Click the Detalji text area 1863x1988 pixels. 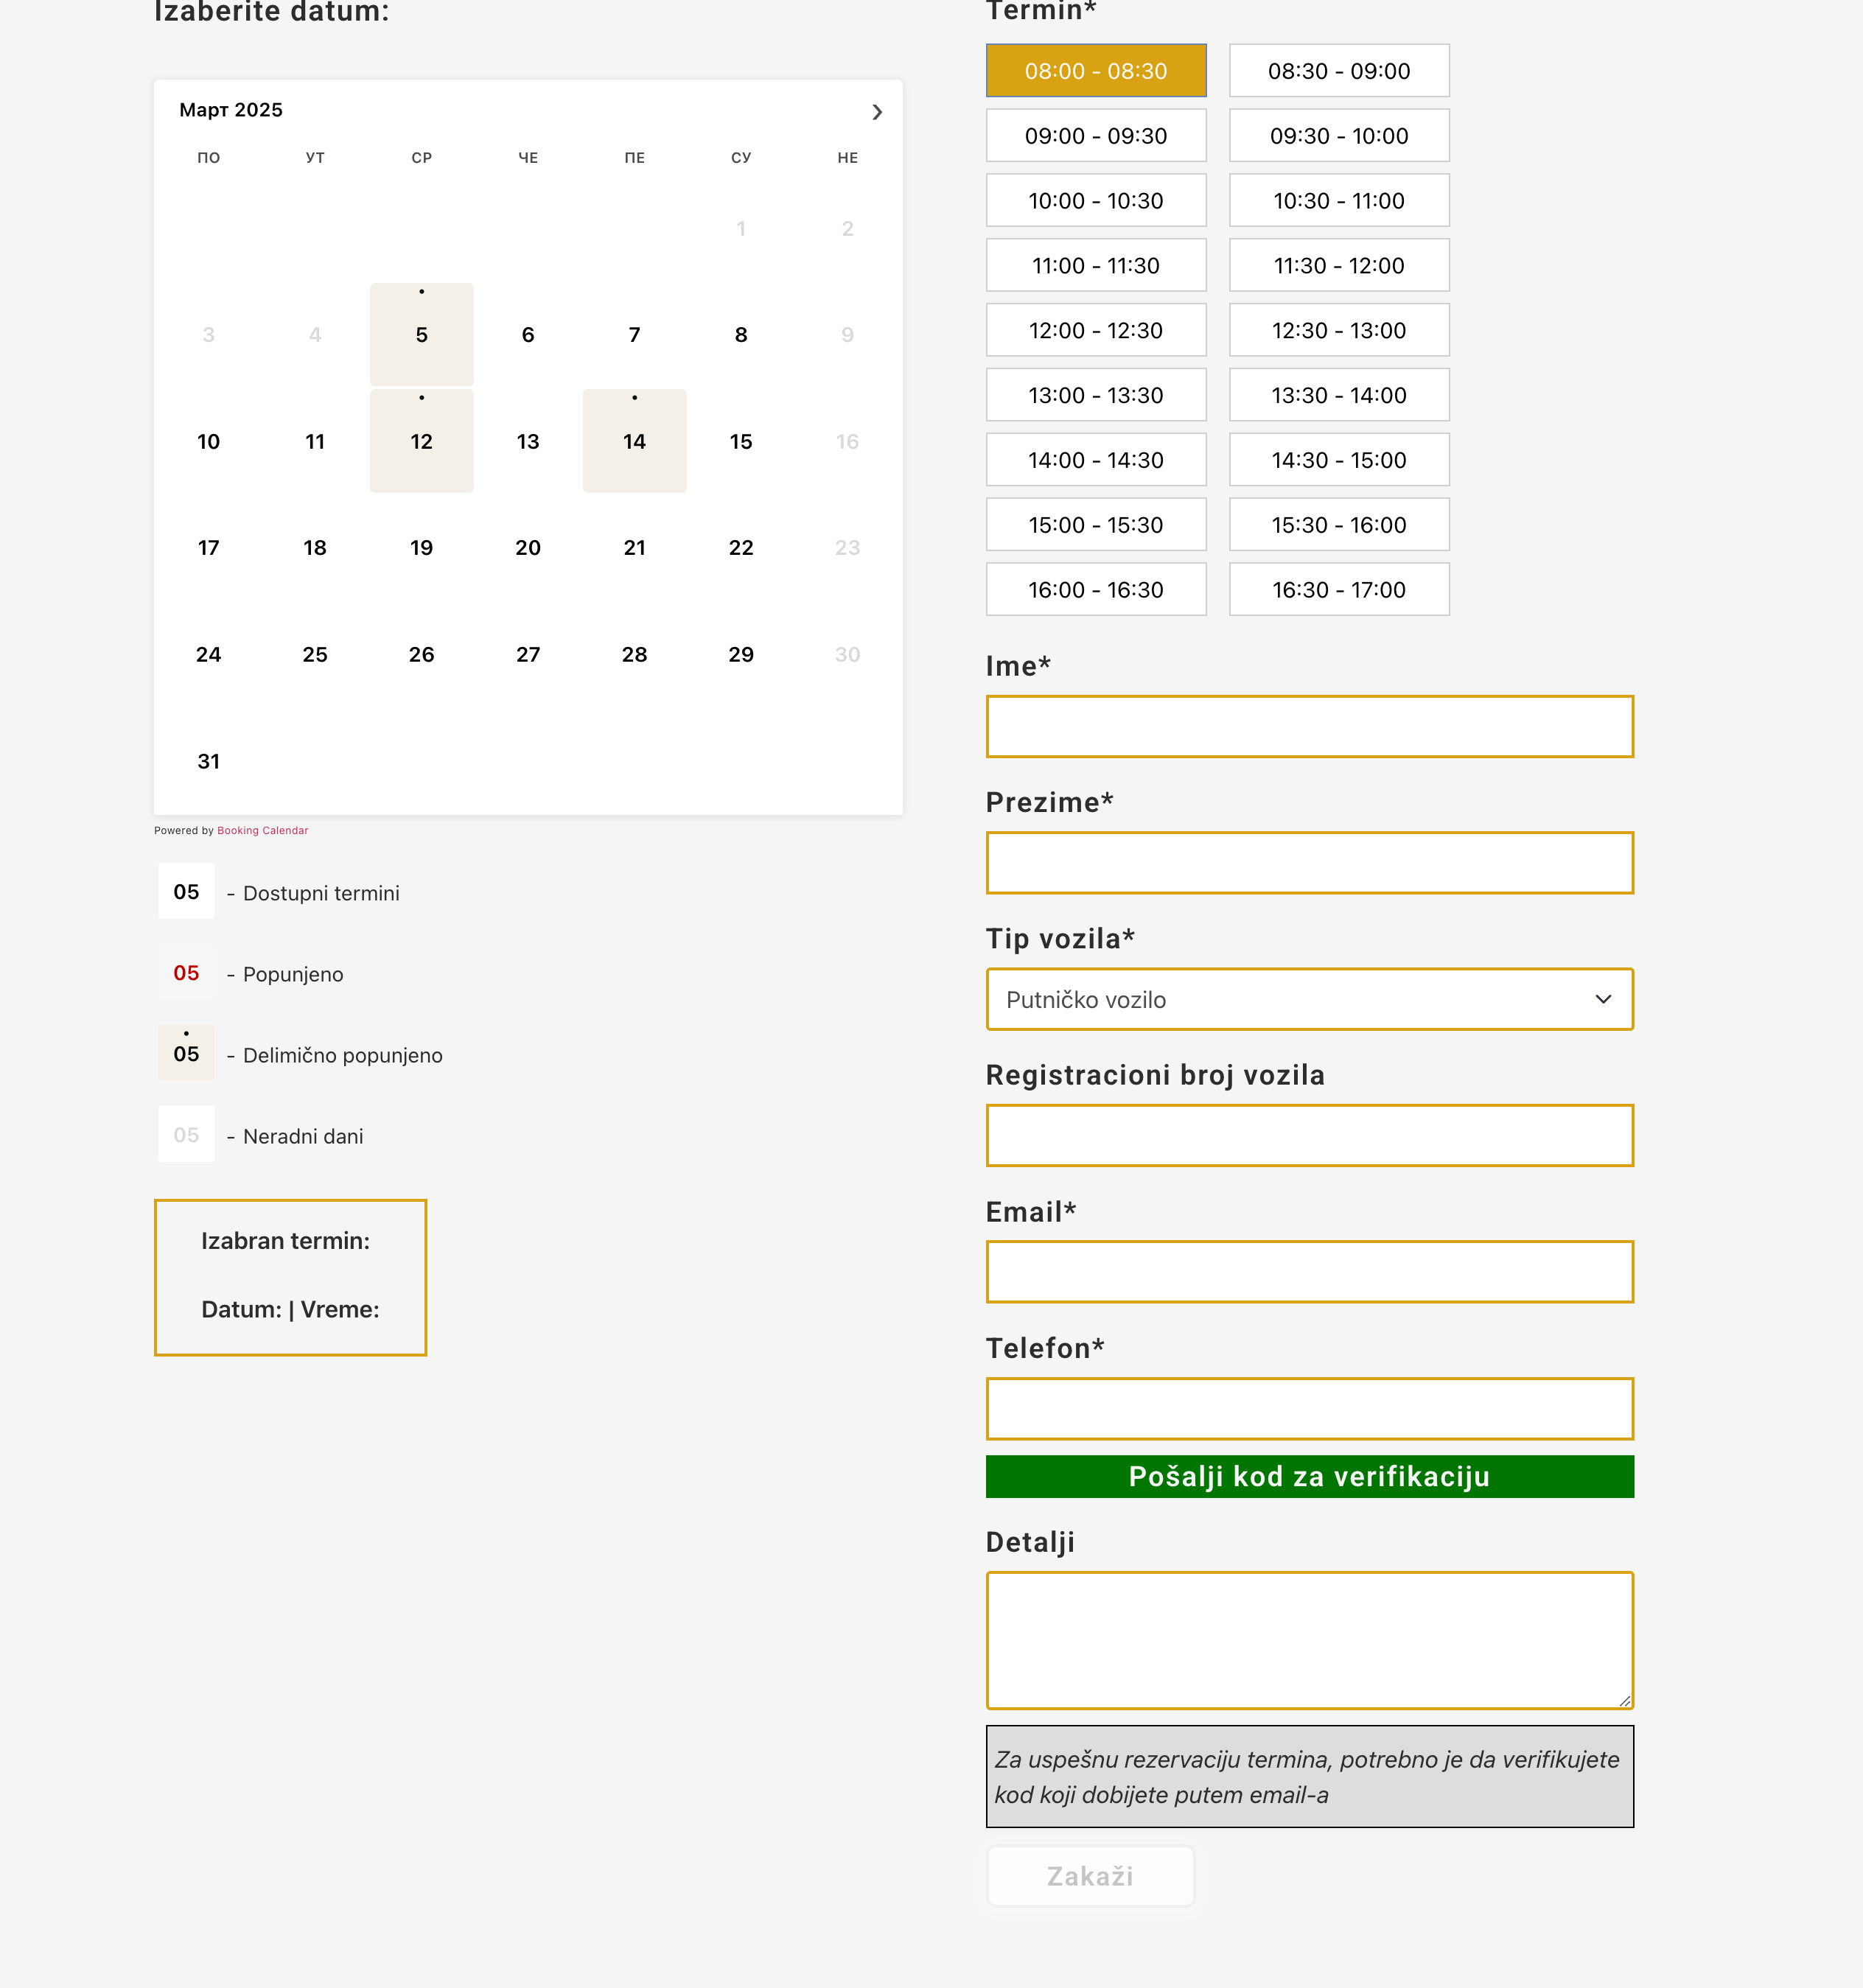pos(1309,1640)
